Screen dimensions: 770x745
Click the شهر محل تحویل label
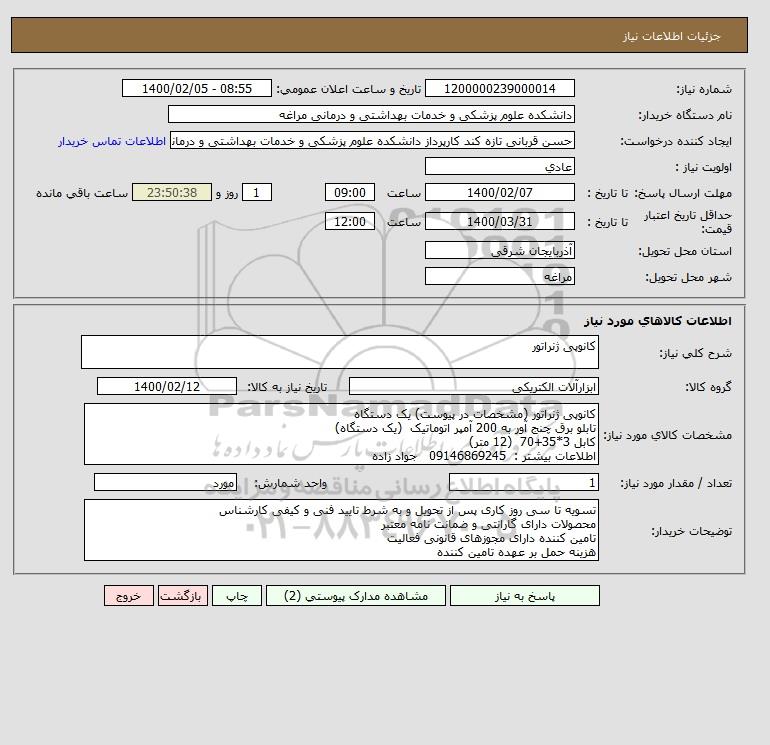pyautogui.click(x=688, y=277)
